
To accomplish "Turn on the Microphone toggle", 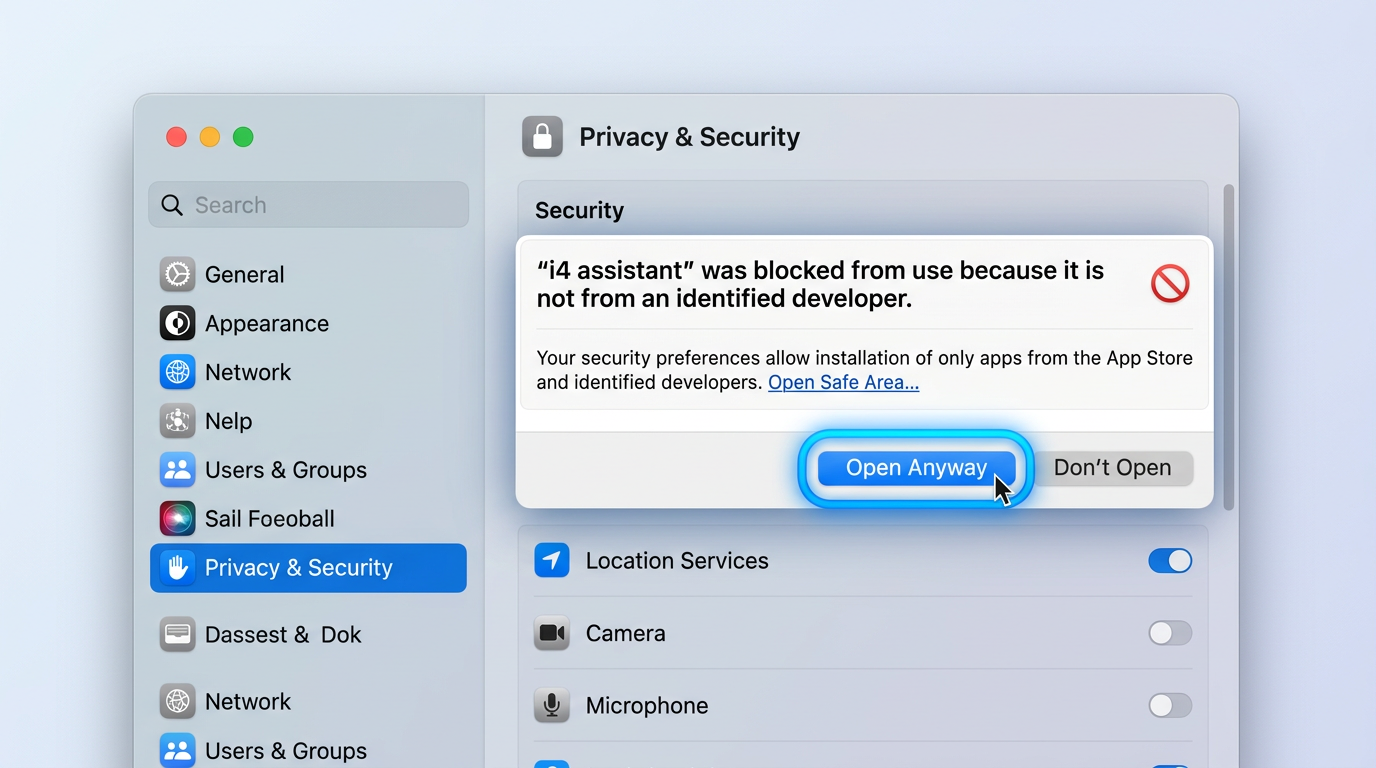I will [1169, 705].
